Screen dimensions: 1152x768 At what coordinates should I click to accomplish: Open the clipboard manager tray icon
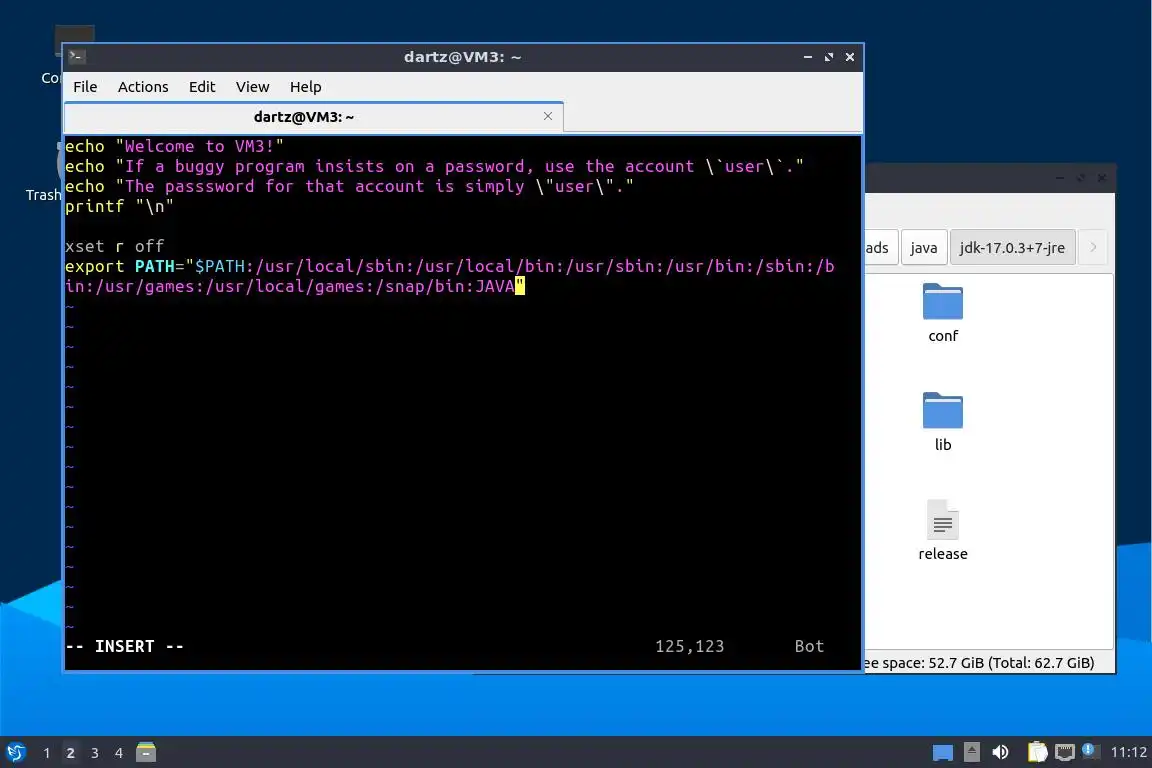coord(1037,752)
